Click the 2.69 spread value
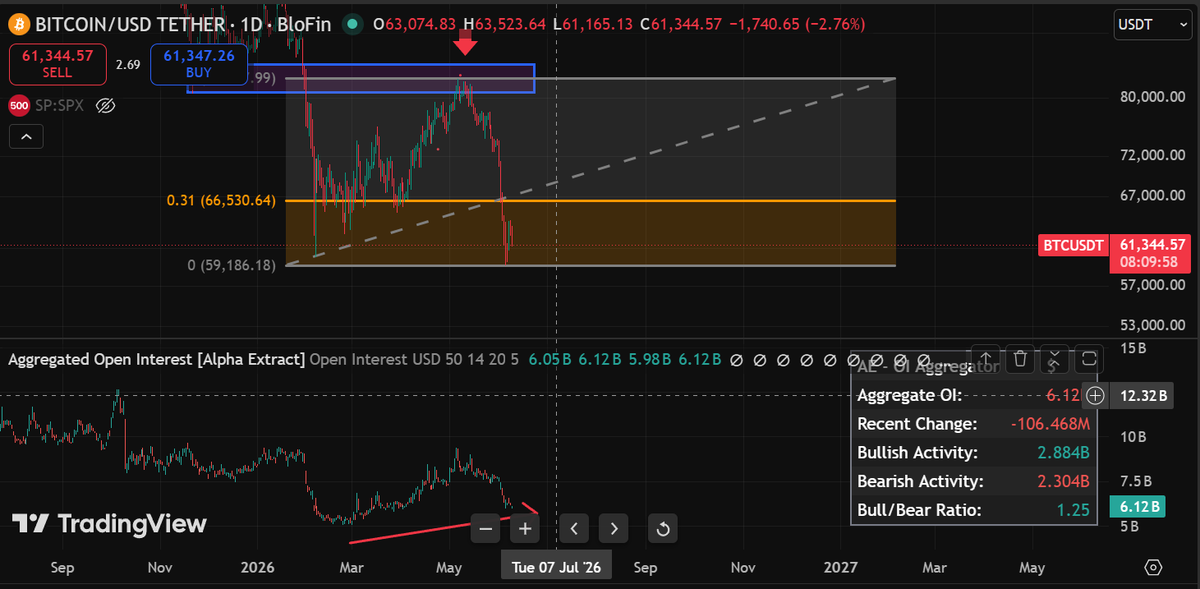This screenshot has width=1200, height=589. (127, 65)
